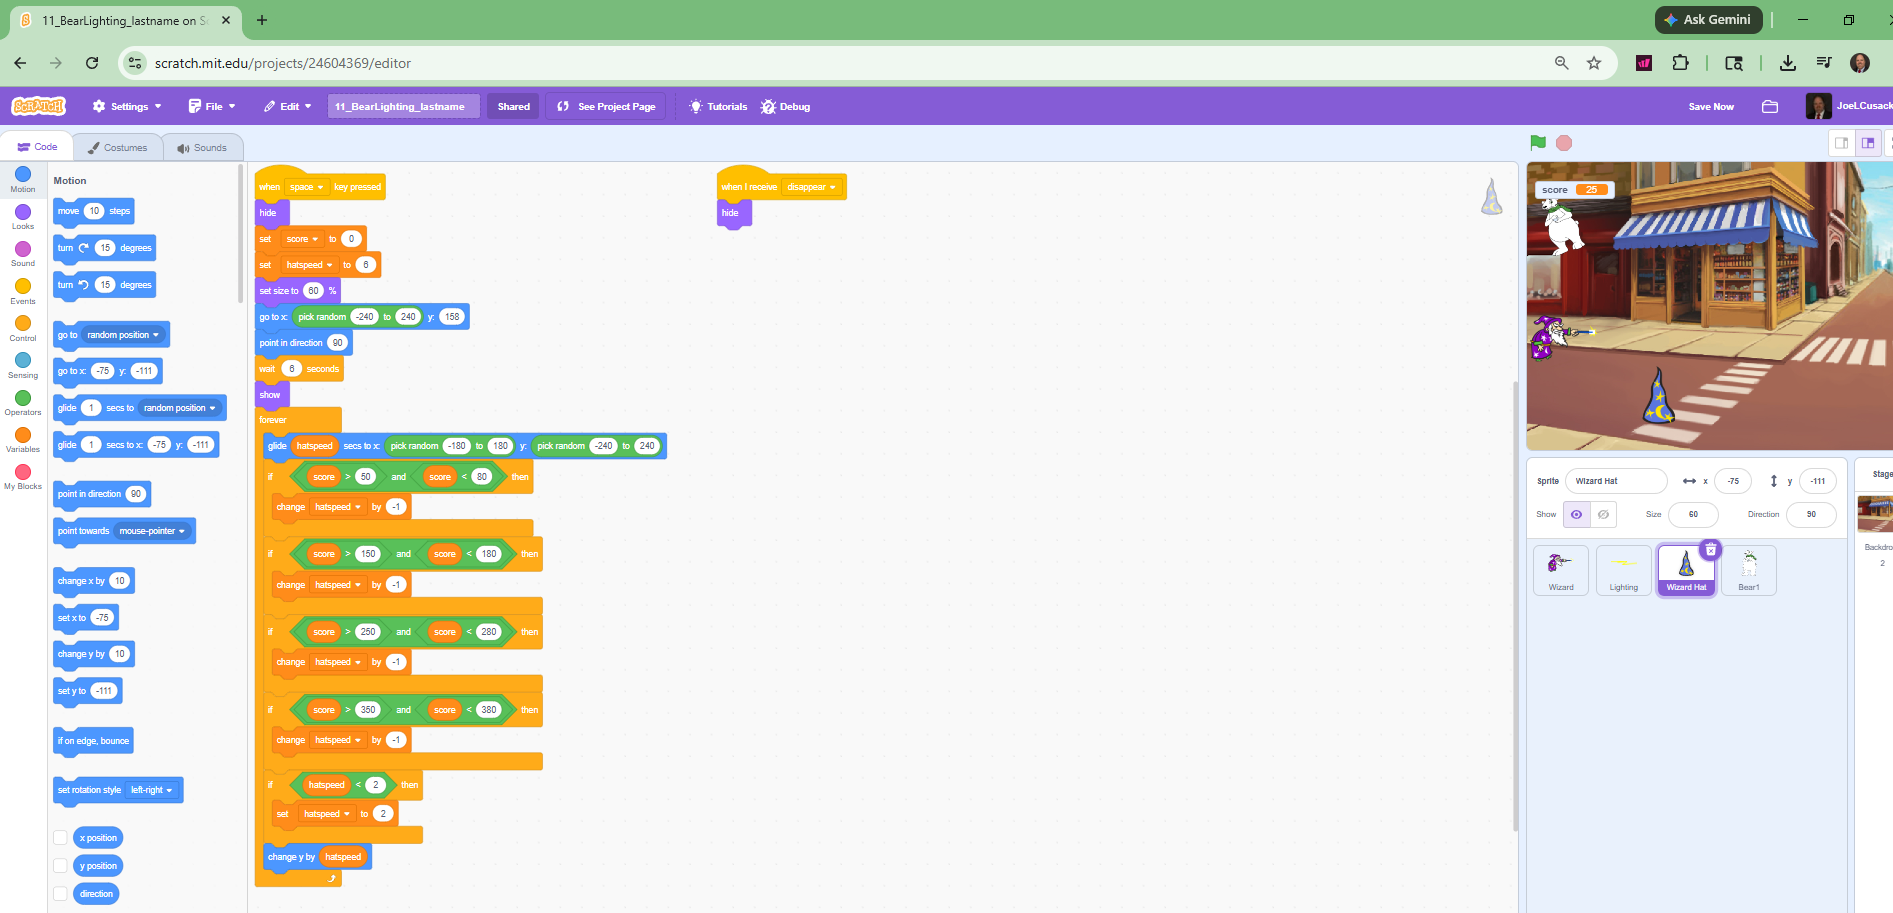Screen dimensions: 1893x913
Task: Switch to the small stage layout
Action: pos(1841,143)
